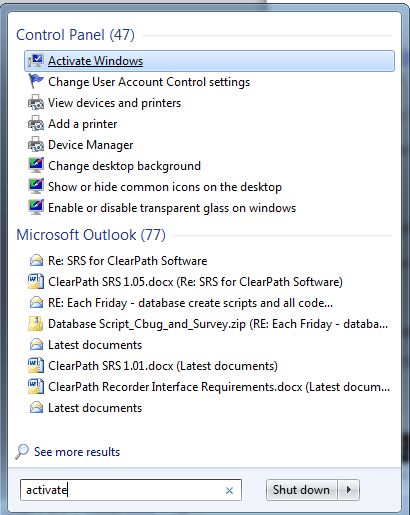Viewport: 410px width, 515px height.
Task: Open the email Re: SRS for ClearPath Software
Action: pos(127,261)
